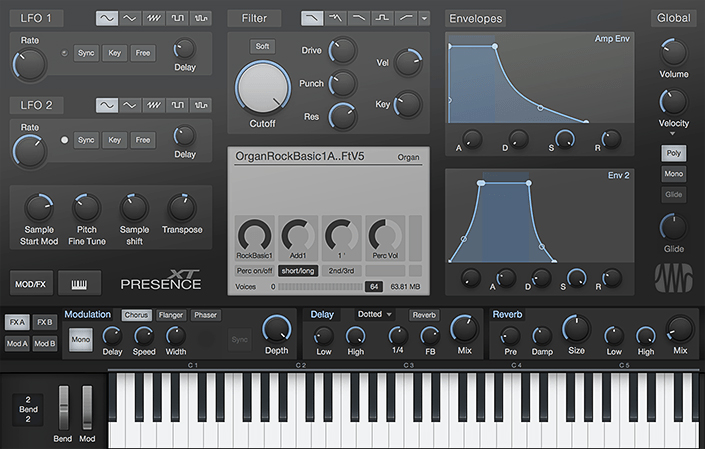Switch to the Mod B tab
705x449 pixels.
(45, 343)
